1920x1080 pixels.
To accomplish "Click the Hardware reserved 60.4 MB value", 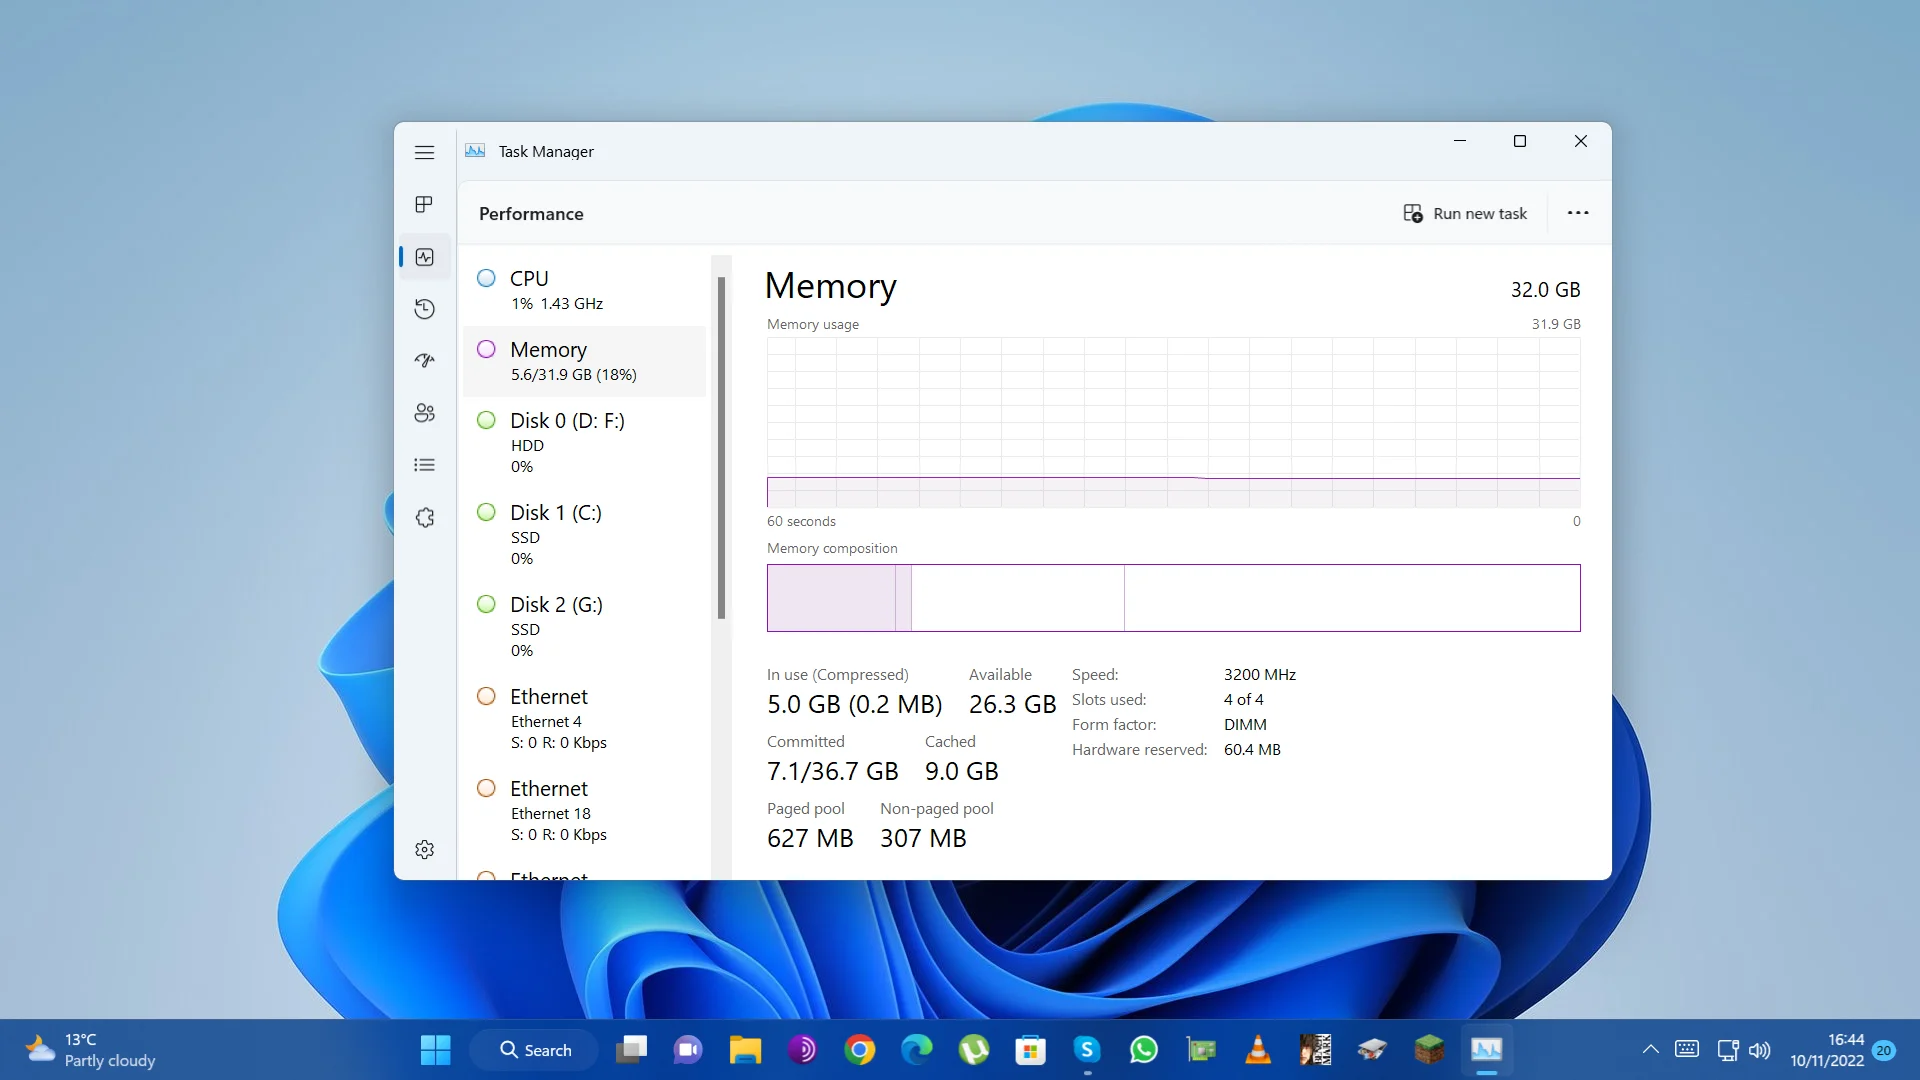I will (1252, 750).
